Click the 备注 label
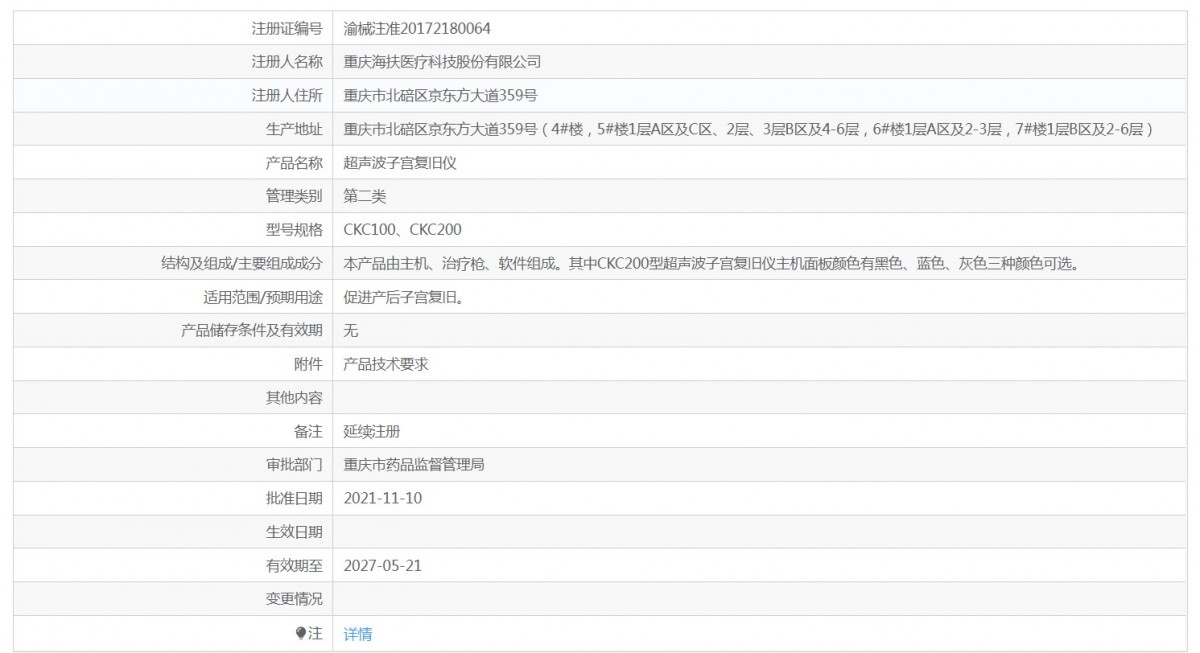 tap(309, 432)
